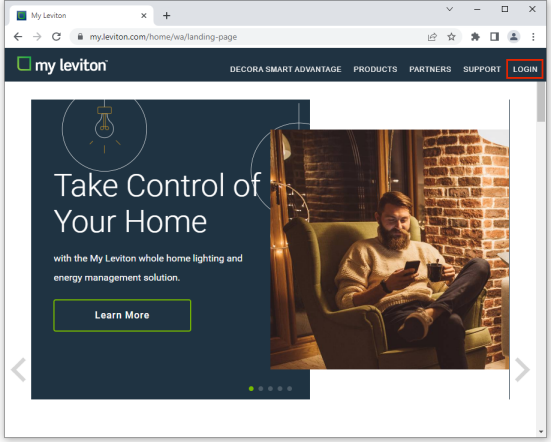
Task: Go to previous carousel slide arrow
Action: click(x=18, y=370)
